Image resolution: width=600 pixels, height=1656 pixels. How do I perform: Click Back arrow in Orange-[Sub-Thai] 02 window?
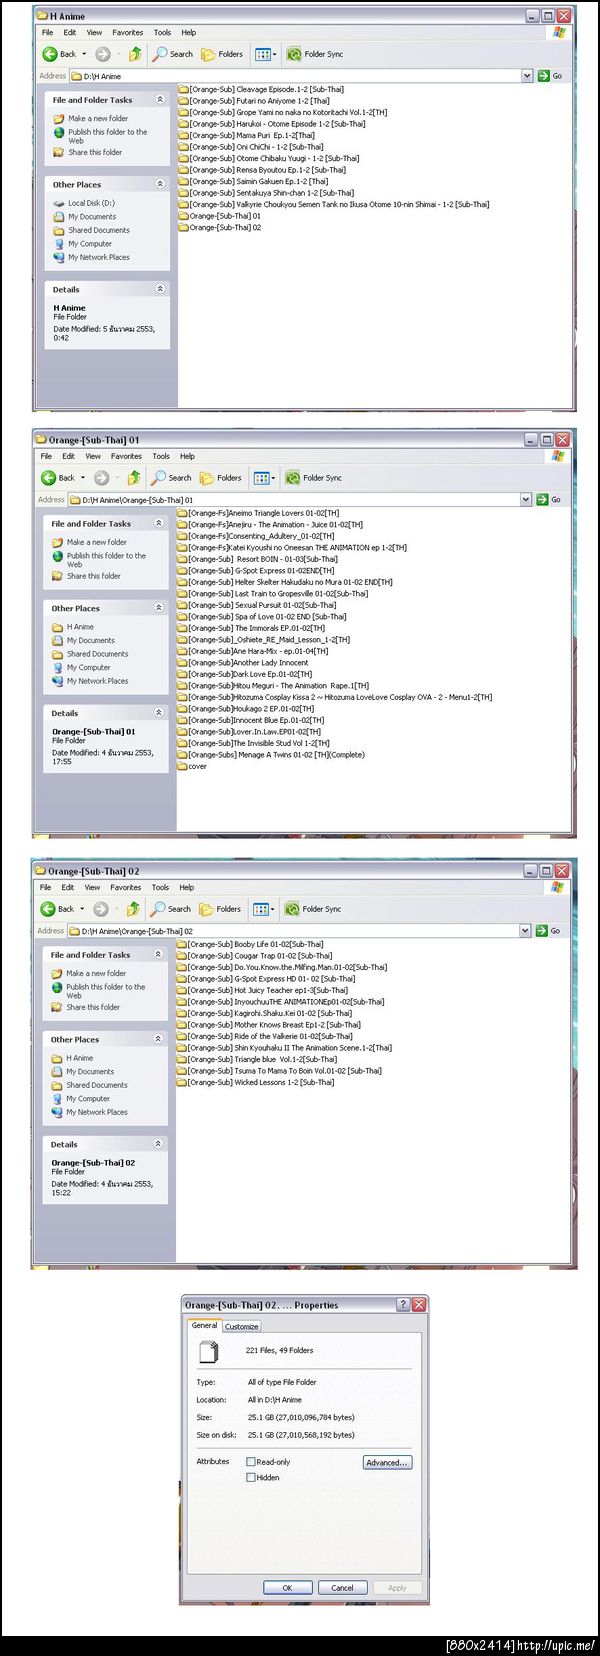(x=48, y=909)
